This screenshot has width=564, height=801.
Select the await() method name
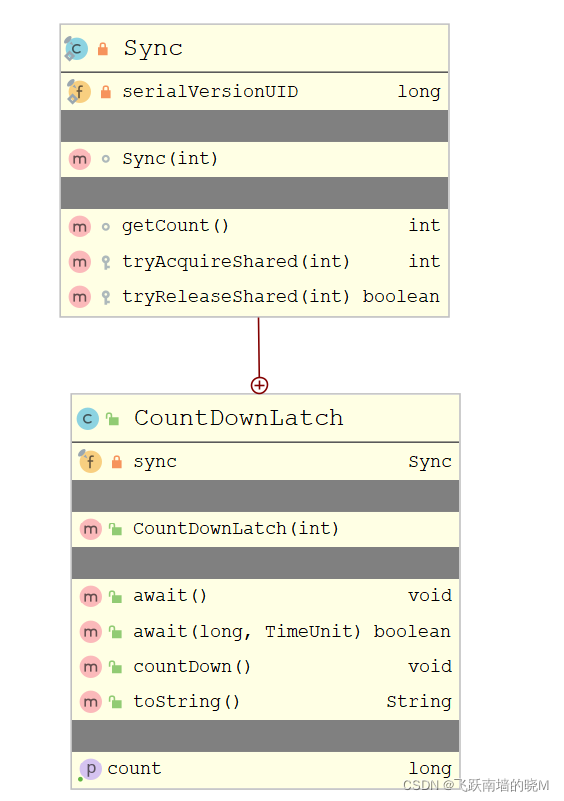171,597
